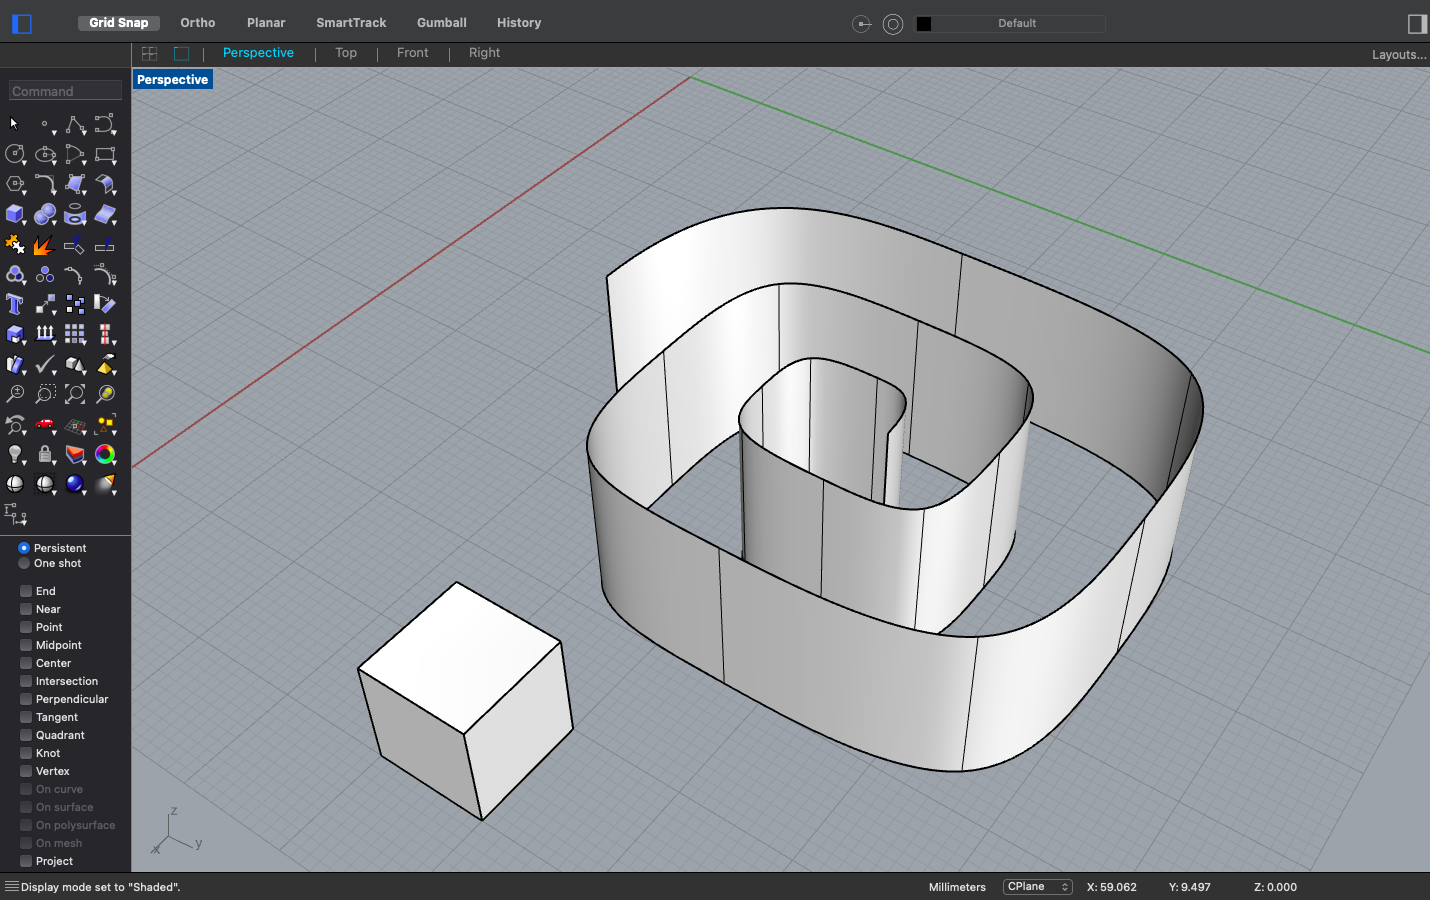Open the Torus tool
1430x900 pixels.
75,214
